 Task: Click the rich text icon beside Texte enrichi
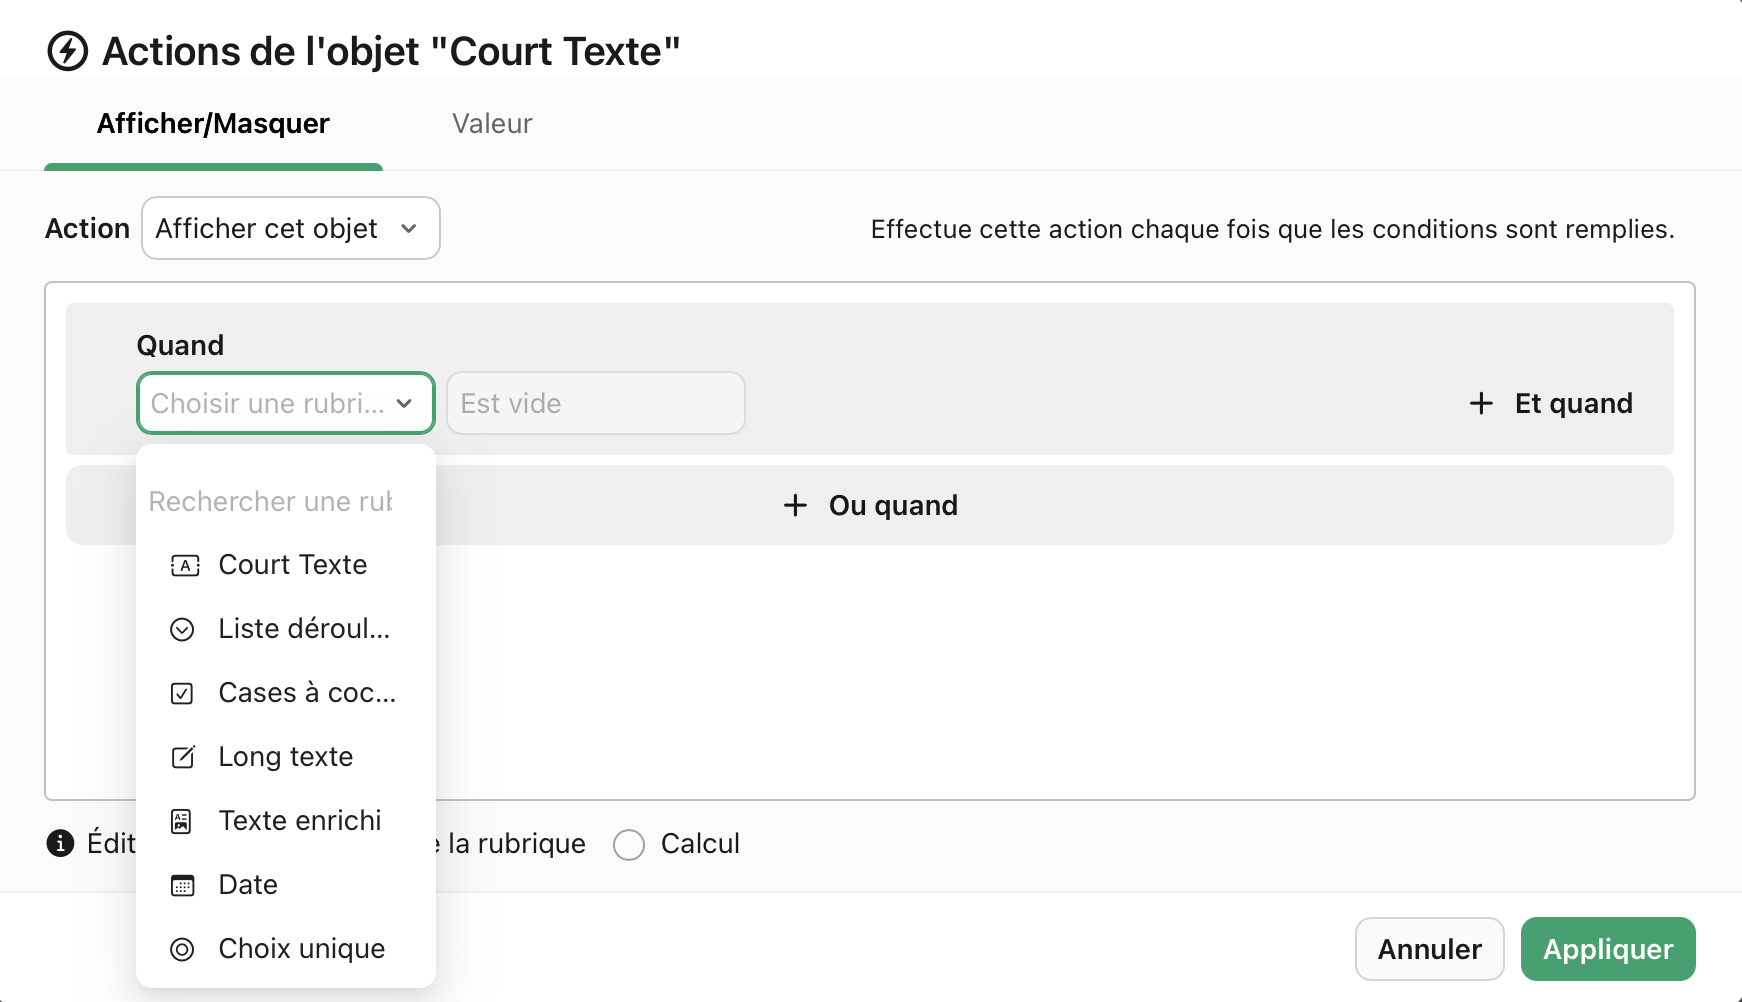[x=183, y=821]
